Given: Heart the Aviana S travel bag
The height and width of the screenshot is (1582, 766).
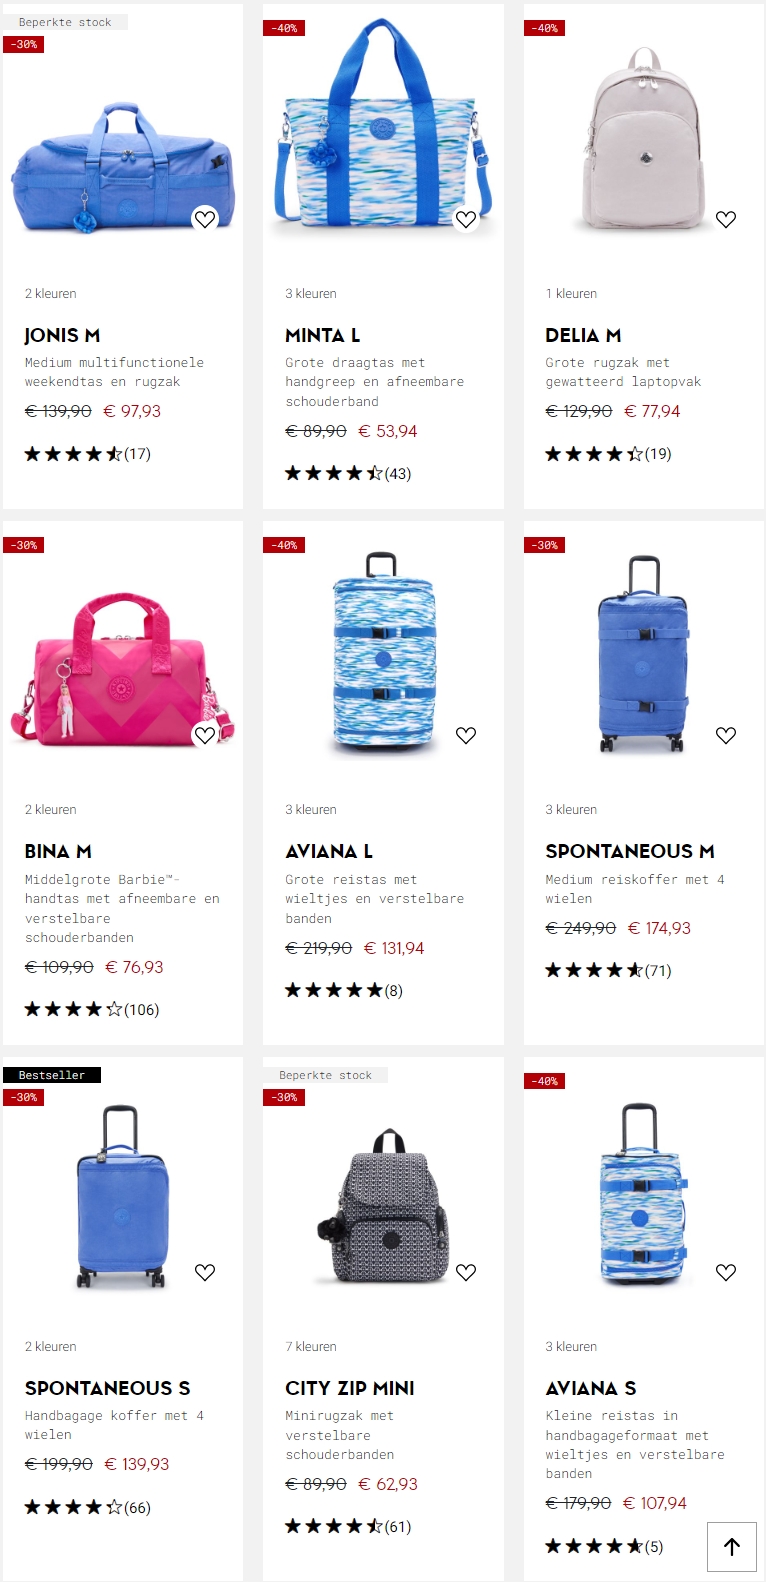Looking at the screenshot, I should (x=726, y=1272).
